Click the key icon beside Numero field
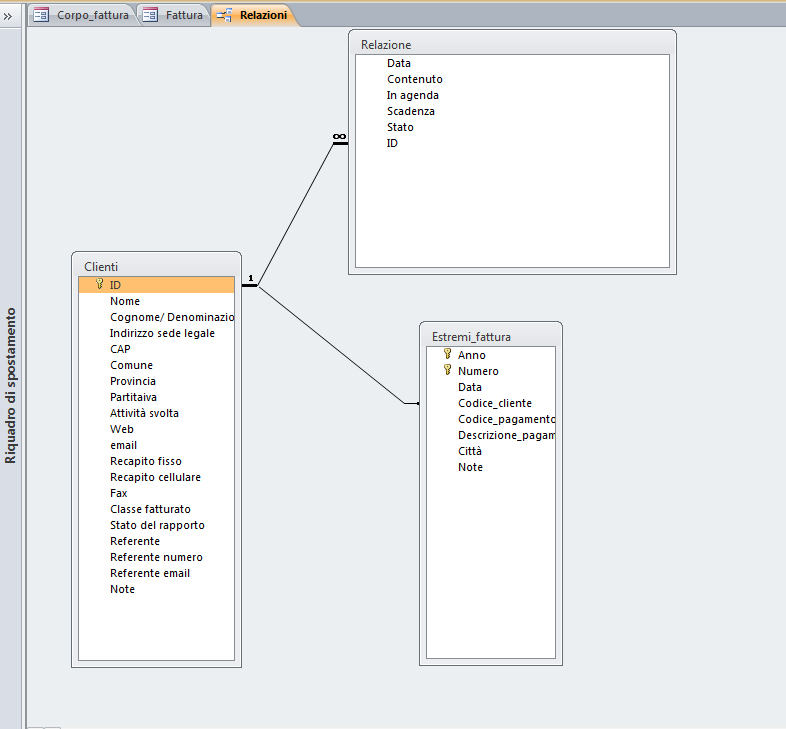Viewport: 786px width, 729px height. click(x=448, y=370)
